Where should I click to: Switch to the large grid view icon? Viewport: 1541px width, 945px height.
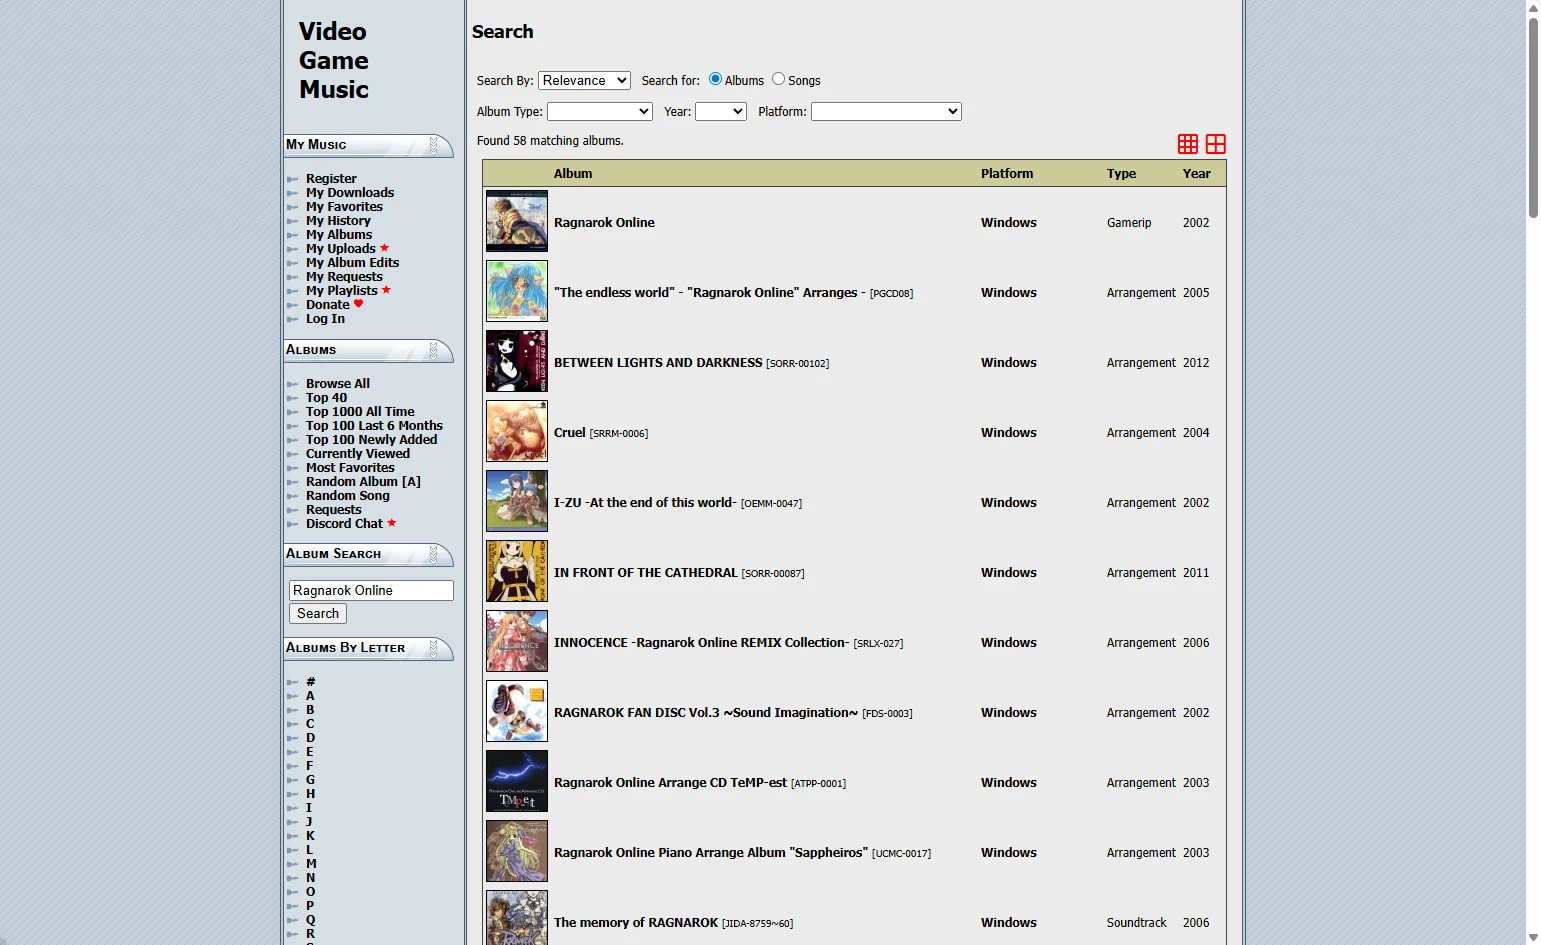point(1215,144)
